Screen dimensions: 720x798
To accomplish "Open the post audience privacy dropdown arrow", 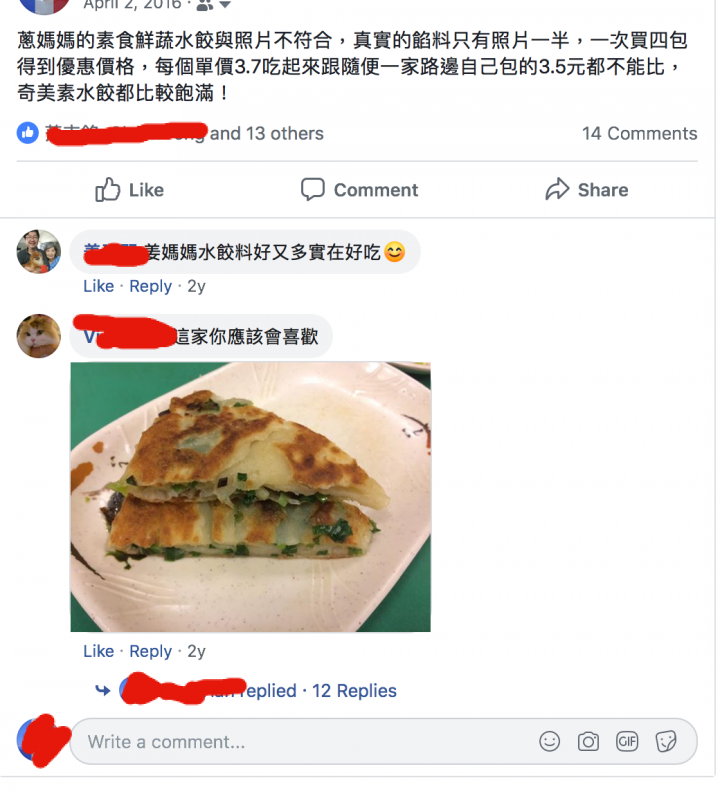I will [x=224, y=5].
